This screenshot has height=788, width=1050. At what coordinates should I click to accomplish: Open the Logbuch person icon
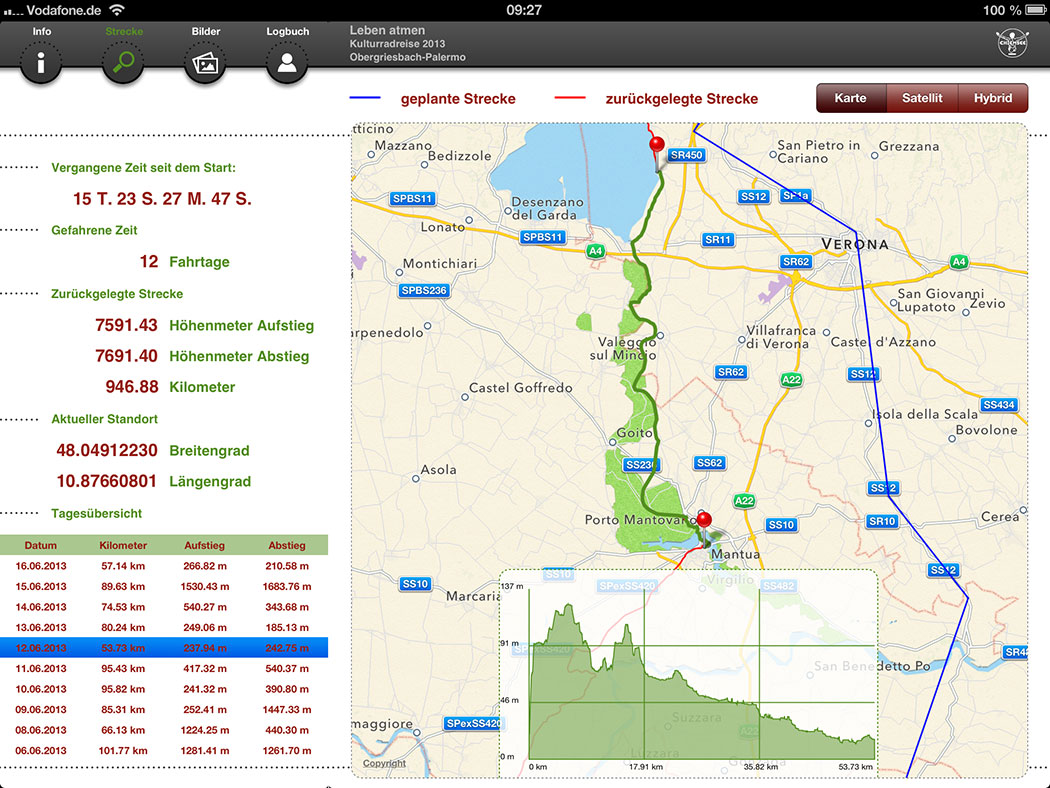pyautogui.click(x=287, y=63)
